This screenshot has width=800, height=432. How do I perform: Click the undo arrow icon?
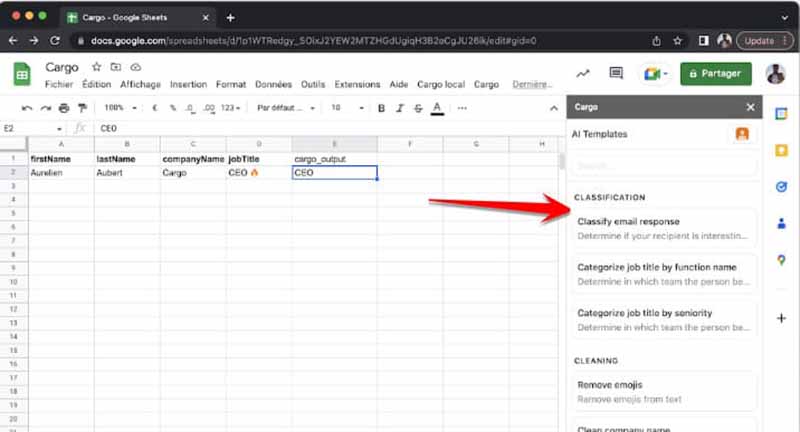(27, 108)
